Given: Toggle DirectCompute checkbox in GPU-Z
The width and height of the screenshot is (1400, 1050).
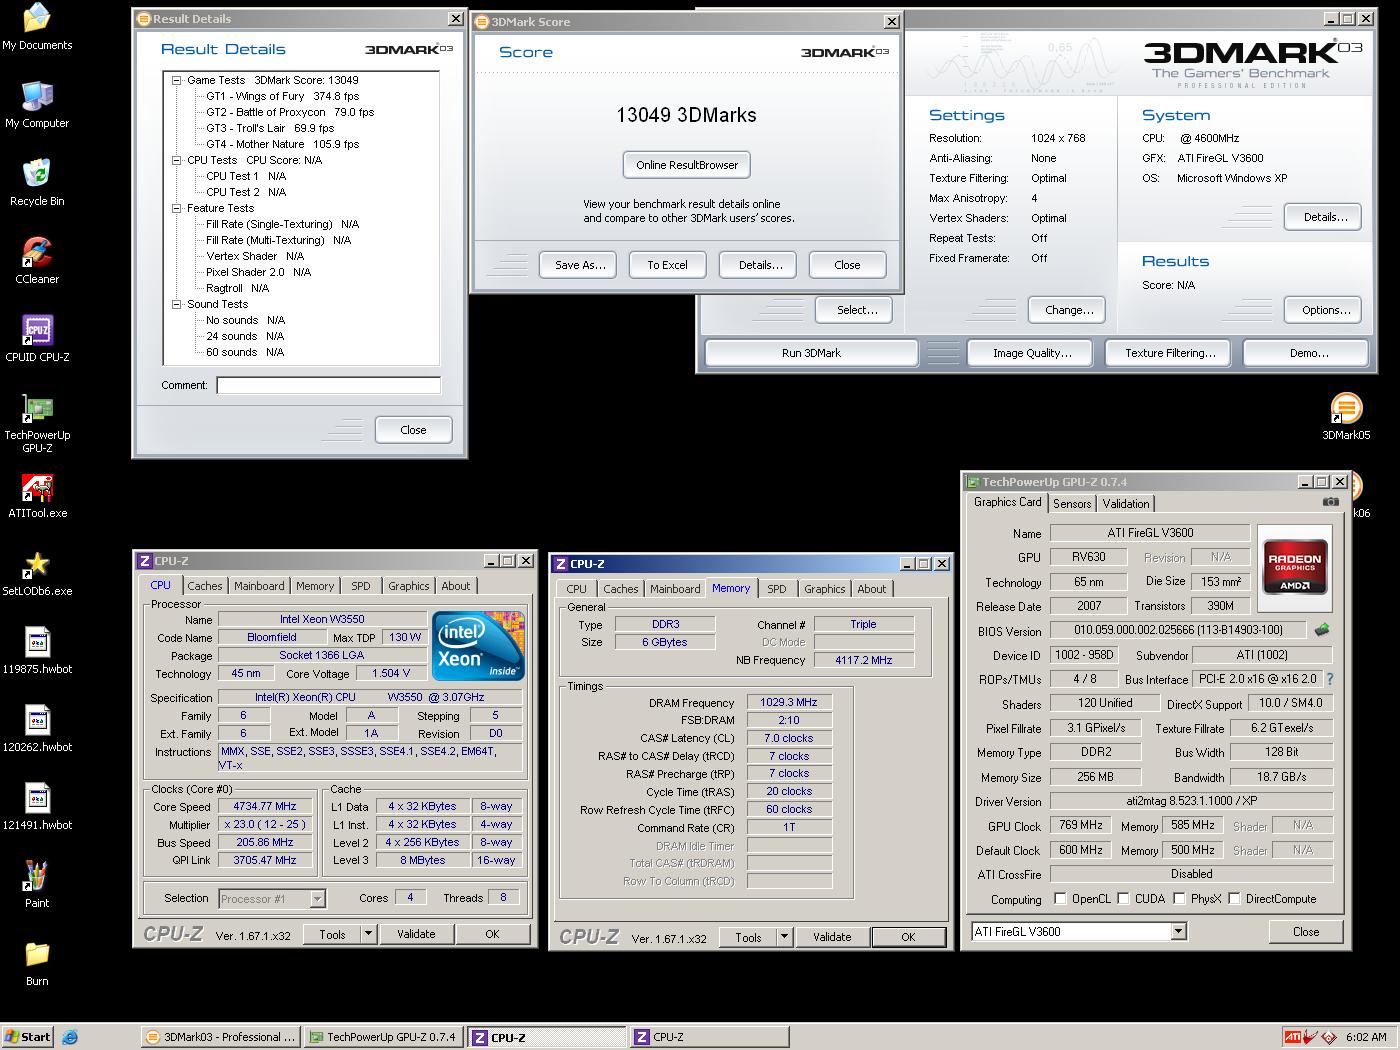Looking at the screenshot, I should tap(1234, 898).
